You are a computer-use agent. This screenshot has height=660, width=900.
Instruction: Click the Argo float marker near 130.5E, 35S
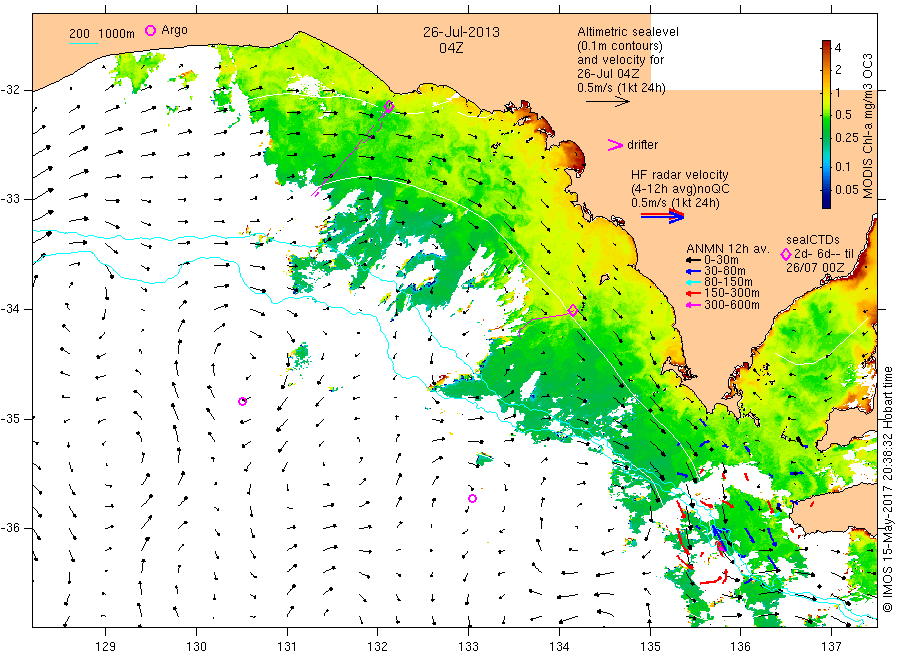[242, 401]
